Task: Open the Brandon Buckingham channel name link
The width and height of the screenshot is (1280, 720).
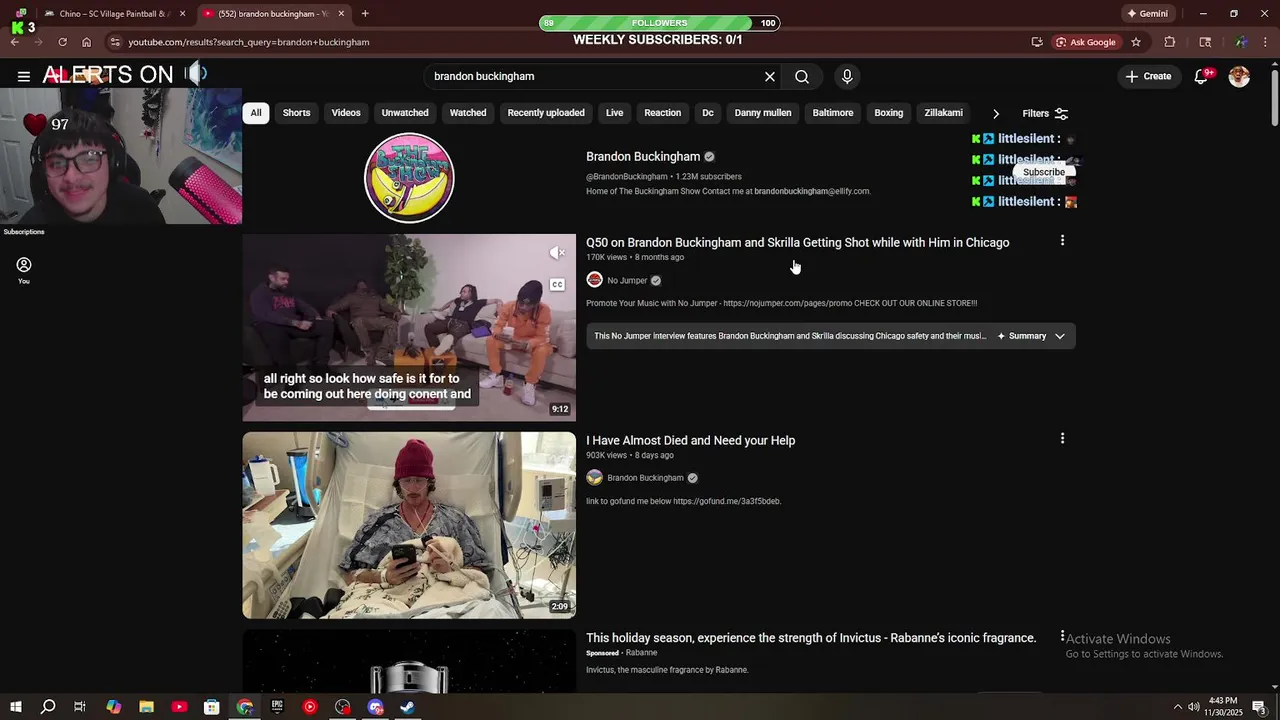Action: [x=643, y=157]
